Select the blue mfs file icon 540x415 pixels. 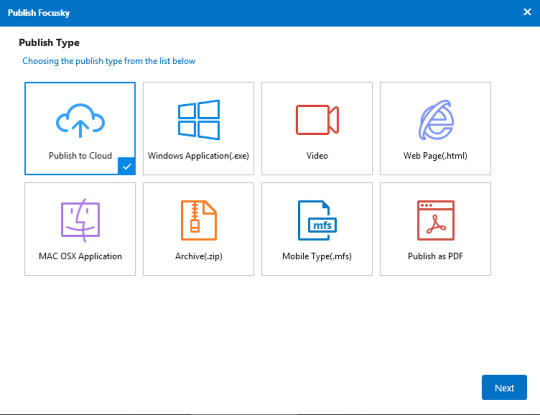[317, 220]
